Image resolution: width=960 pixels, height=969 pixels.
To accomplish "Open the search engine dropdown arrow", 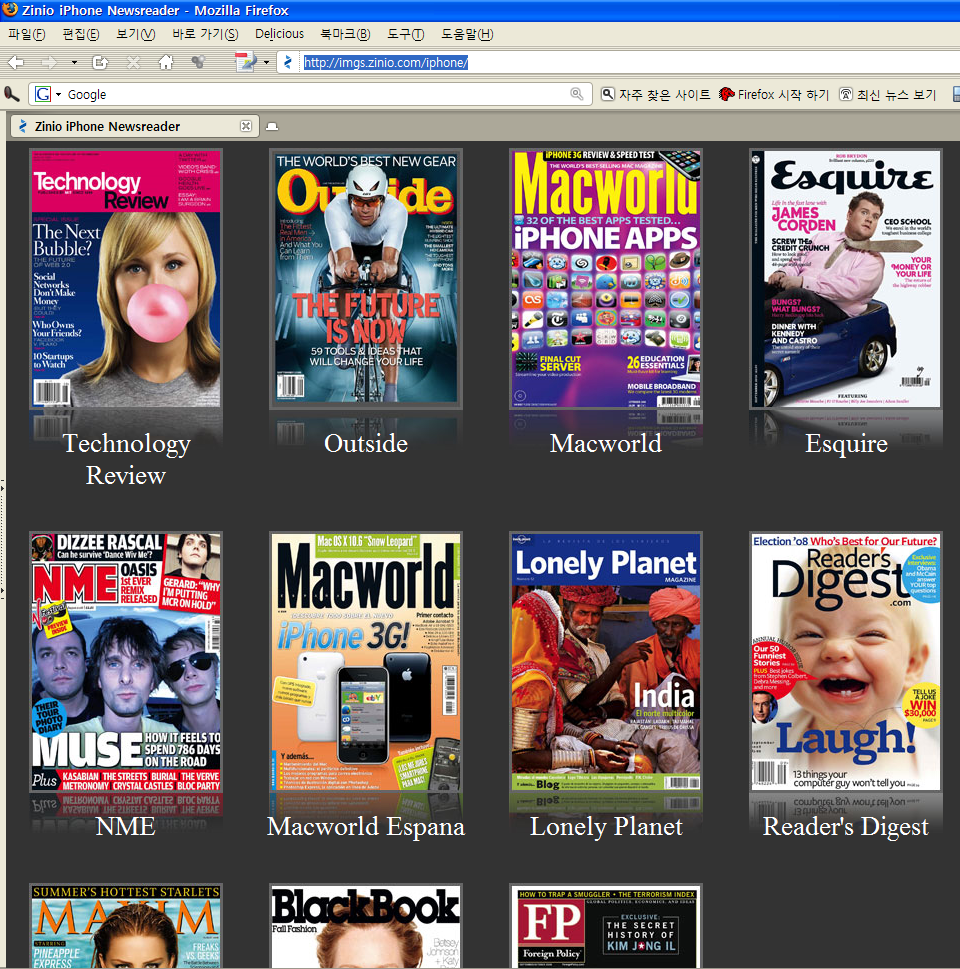I will [59, 95].
